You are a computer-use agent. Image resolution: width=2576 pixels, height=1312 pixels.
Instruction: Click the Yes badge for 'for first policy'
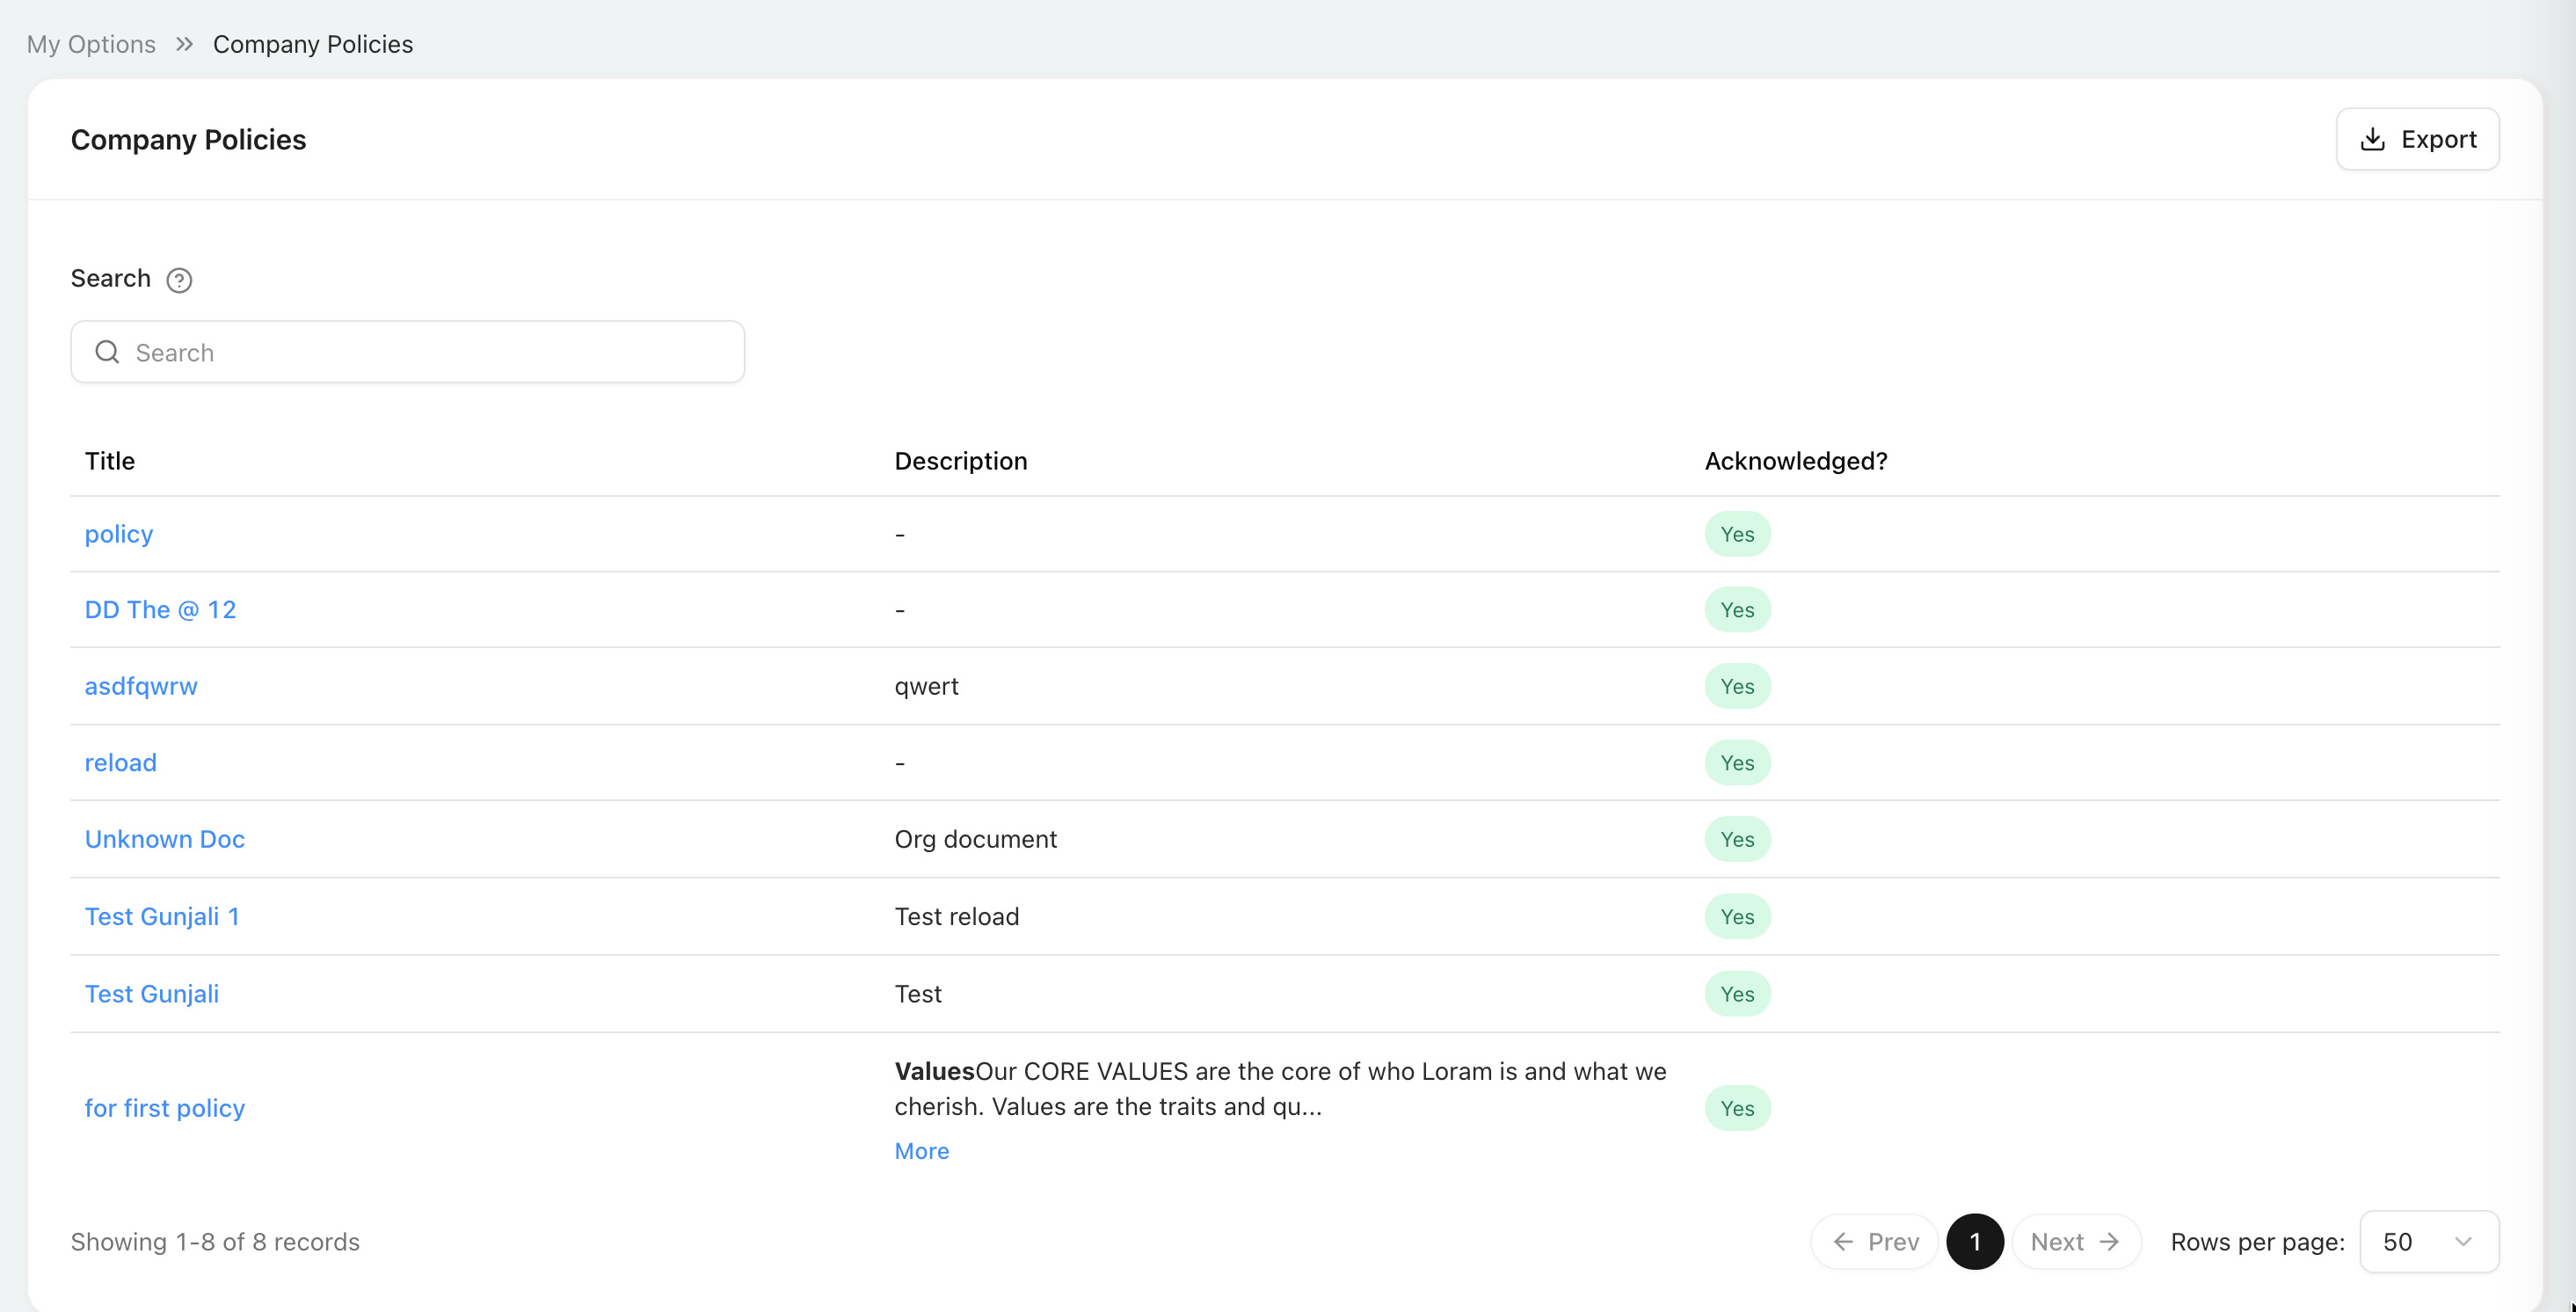point(1738,1108)
